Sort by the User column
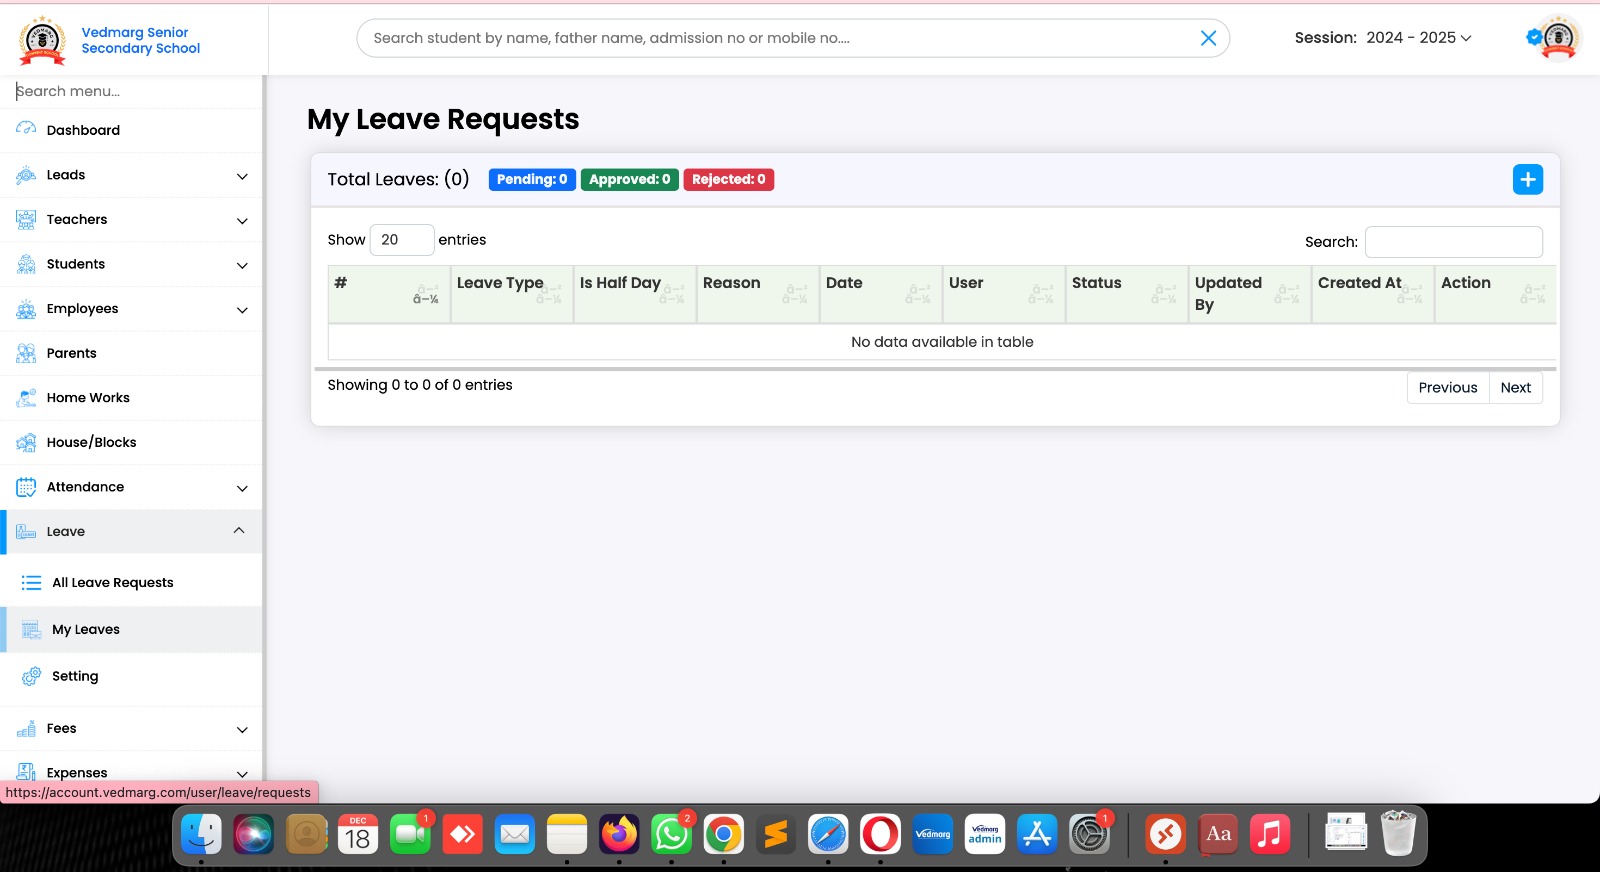Viewport: 1600px width, 872px height. coord(1004,294)
